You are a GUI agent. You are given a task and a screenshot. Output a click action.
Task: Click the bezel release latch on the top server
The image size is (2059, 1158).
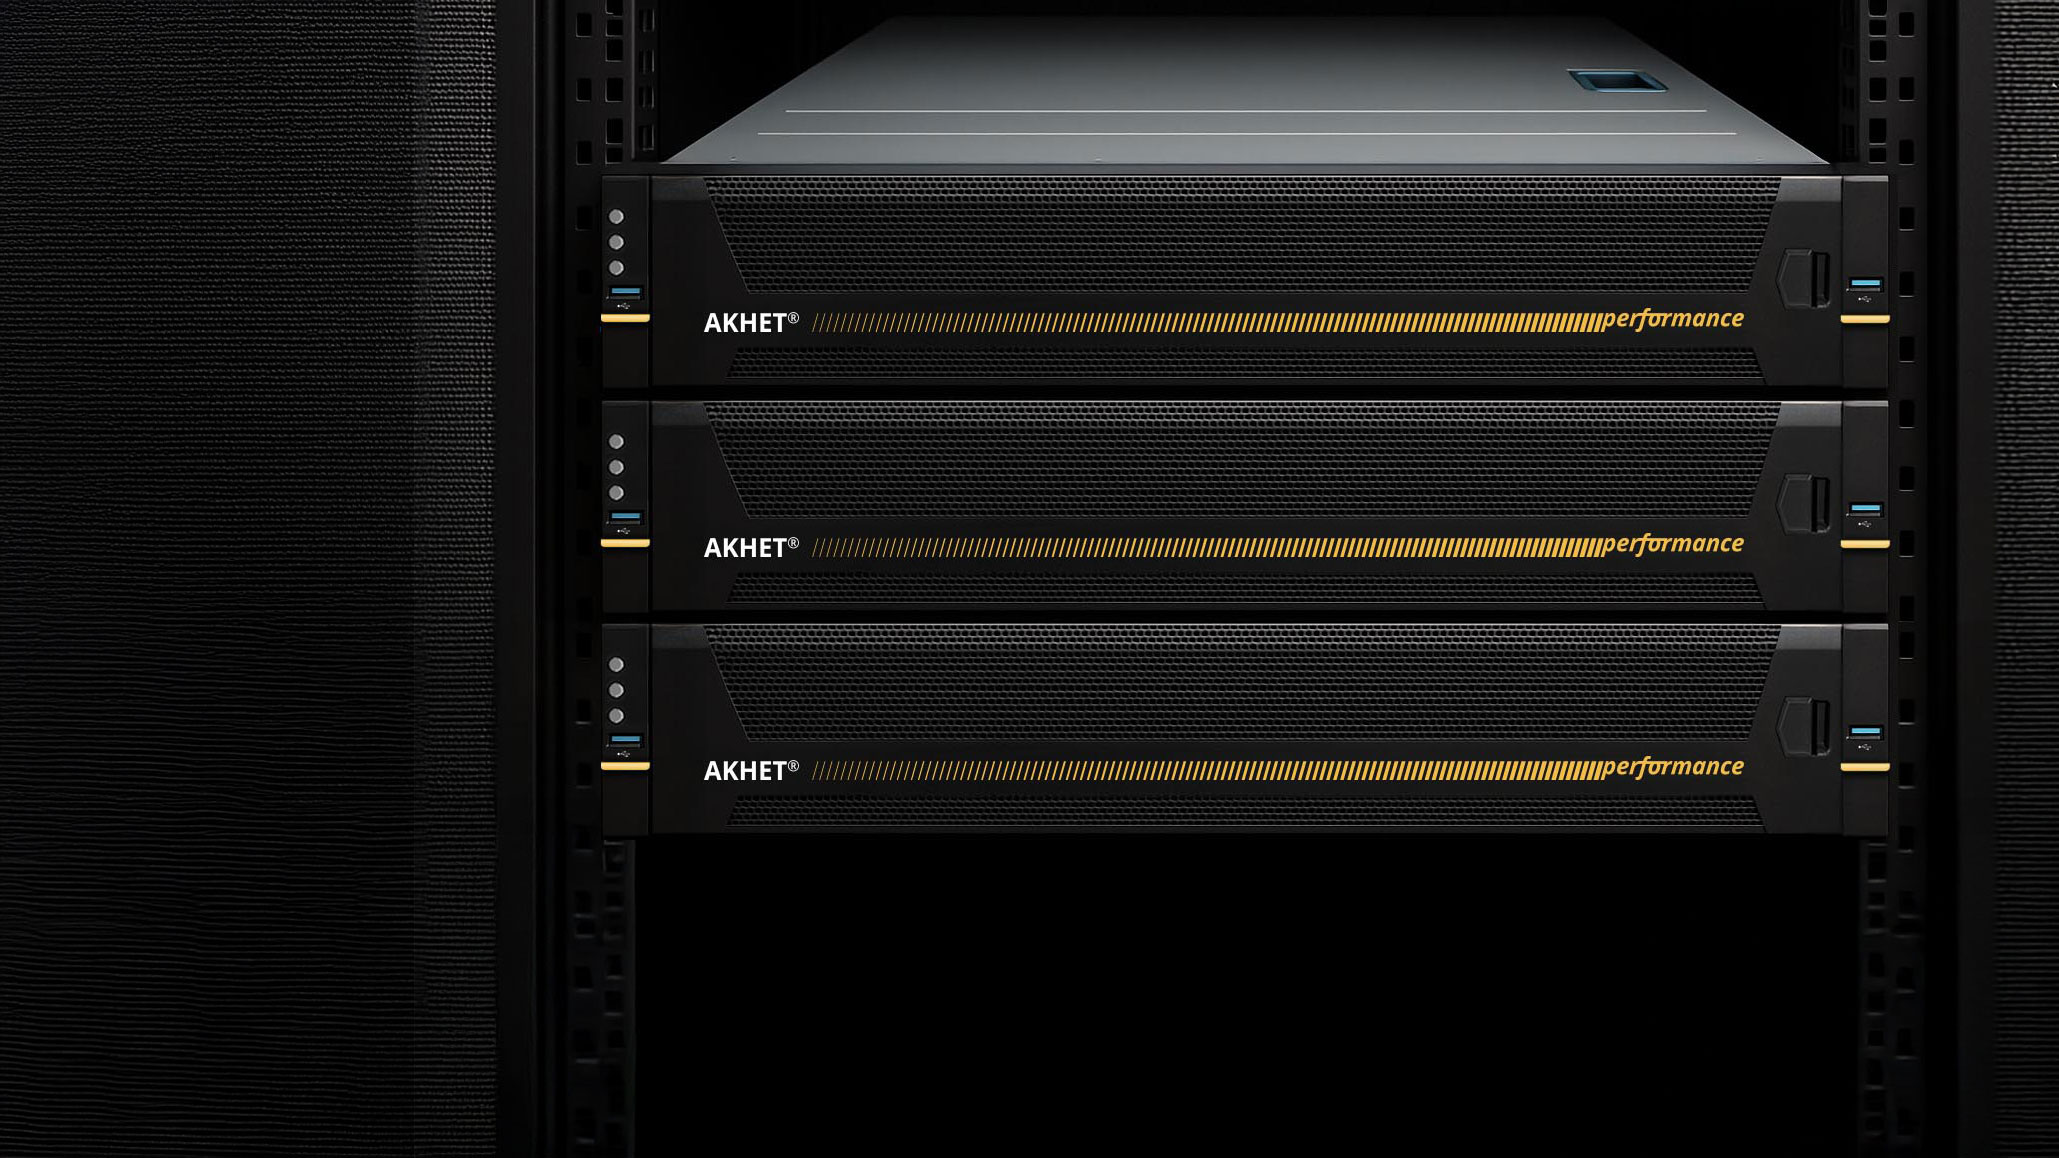pos(1805,277)
